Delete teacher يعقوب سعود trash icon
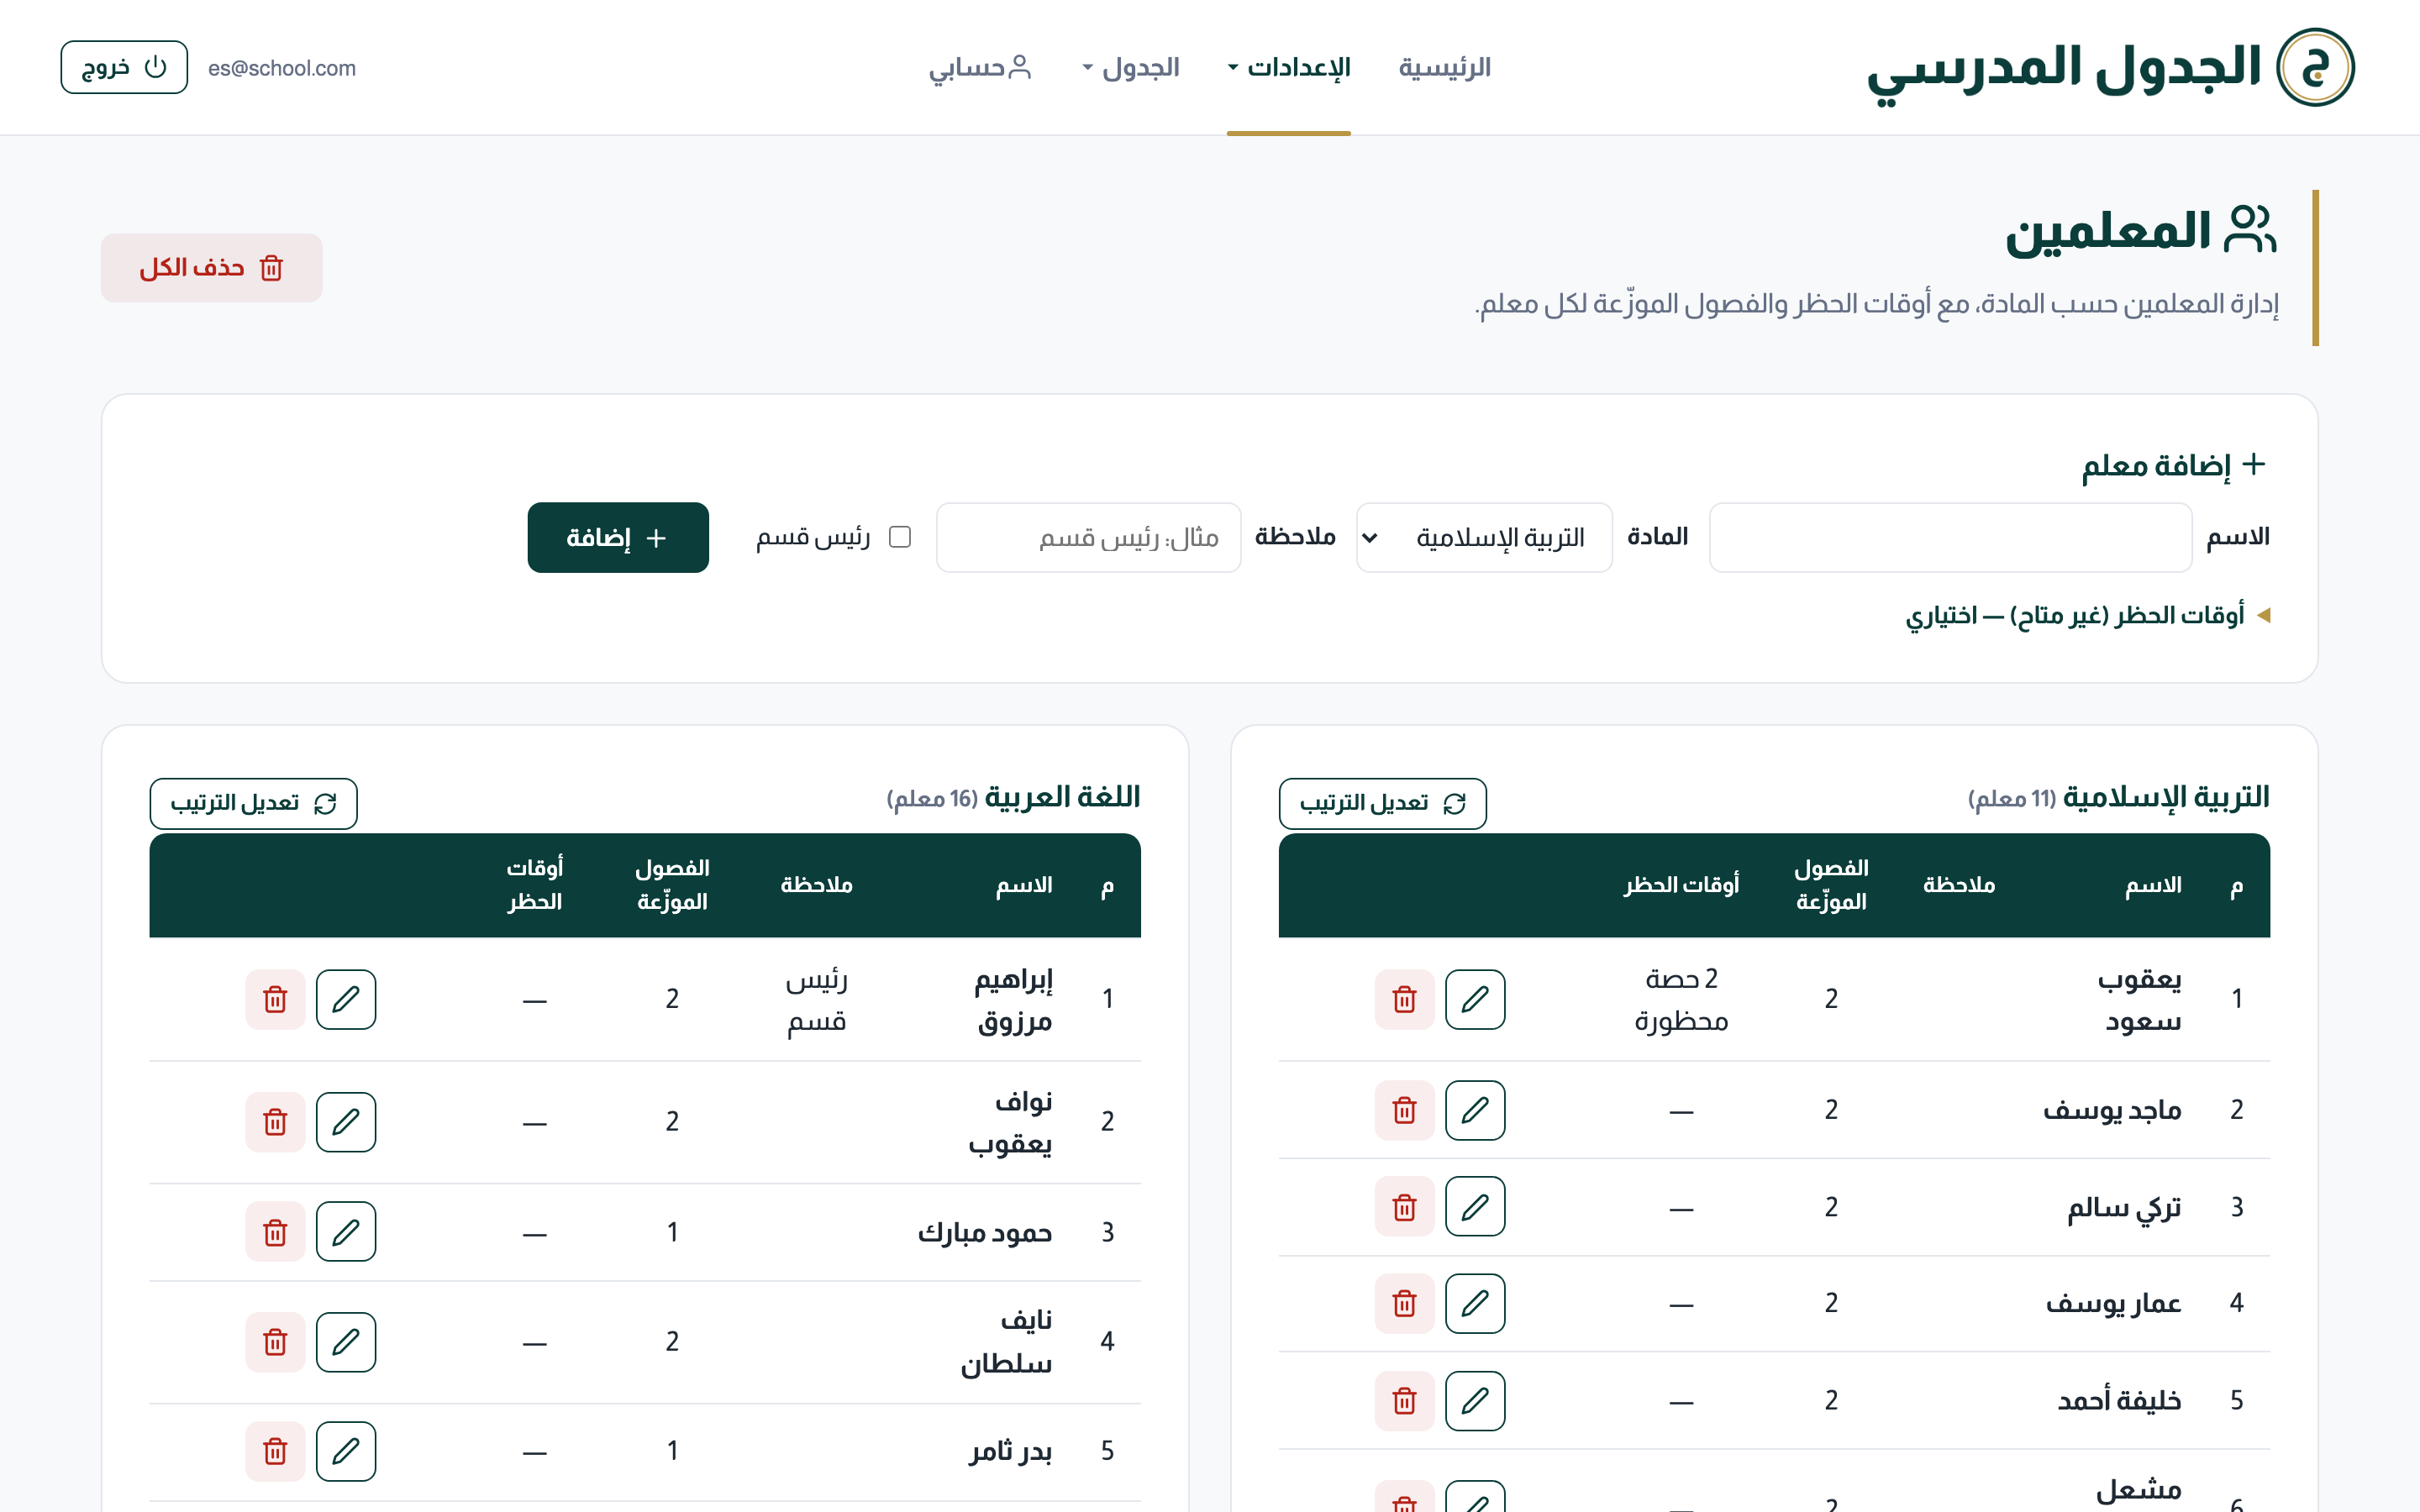The height and width of the screenshot is (1512, 2420). [1405, 999]
